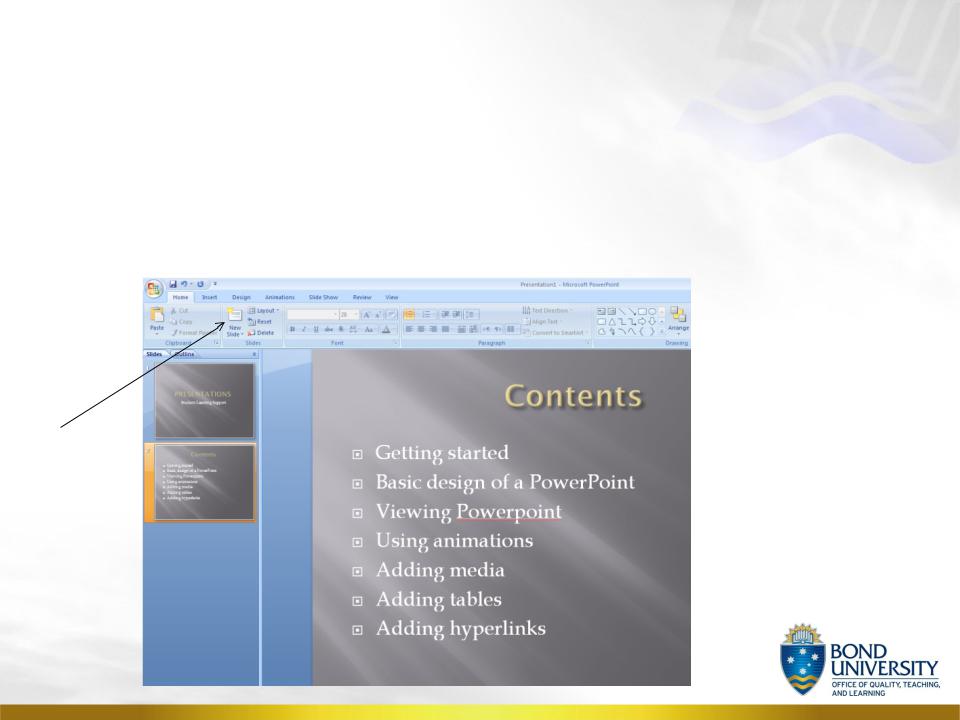Image resolution: width=960 pixels, height=720 pixels.
Task: Click the Copy command
Action: pos(182,322)
